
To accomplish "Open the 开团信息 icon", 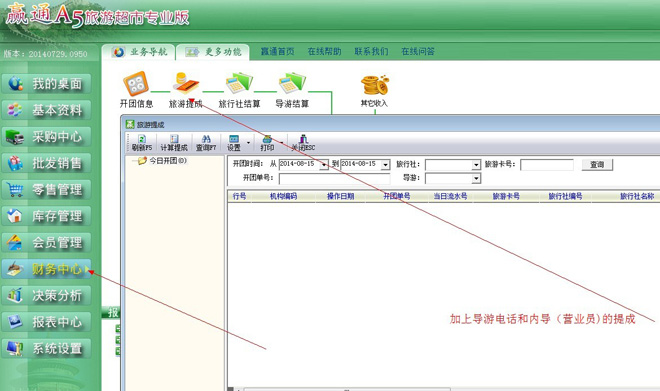I will [x=136, y=84].
